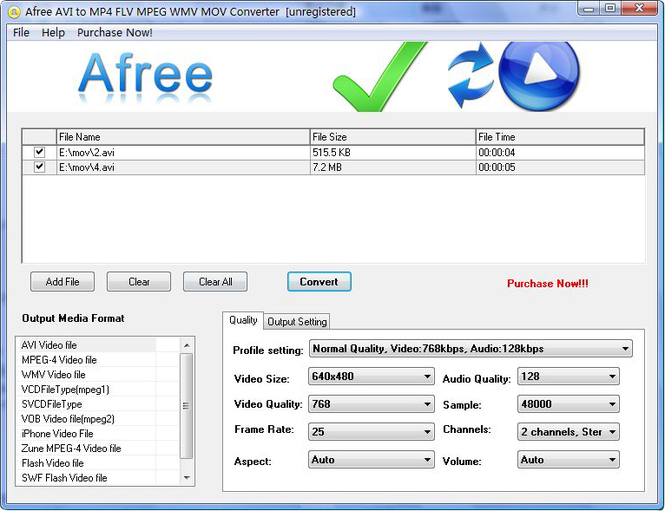Switch to the Output Setting tab
The image size is (665, 511).
click(297, 322)
